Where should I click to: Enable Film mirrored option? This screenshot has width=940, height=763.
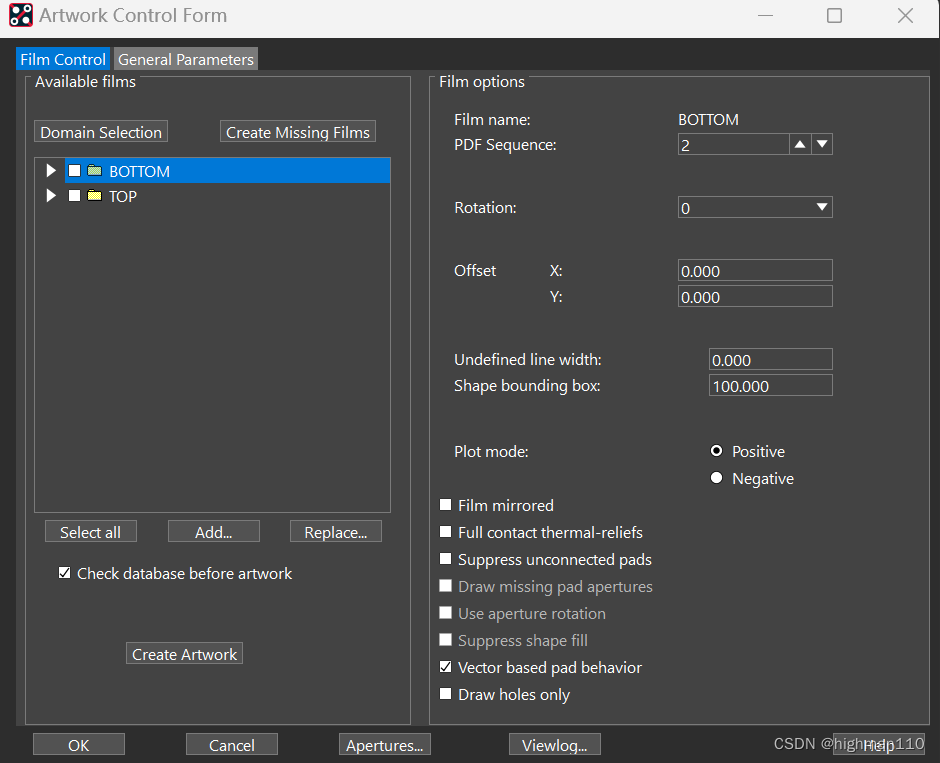pos(446,506)
